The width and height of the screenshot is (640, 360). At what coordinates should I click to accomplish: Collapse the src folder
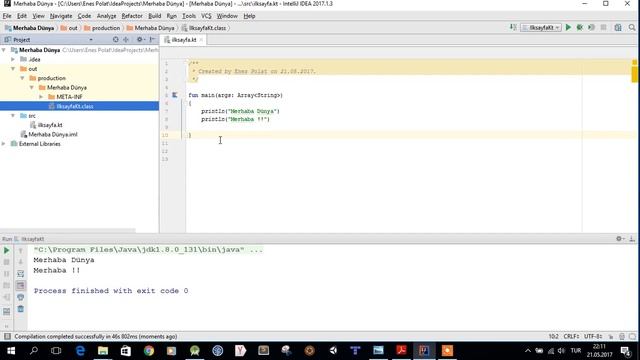click(13, 116)
